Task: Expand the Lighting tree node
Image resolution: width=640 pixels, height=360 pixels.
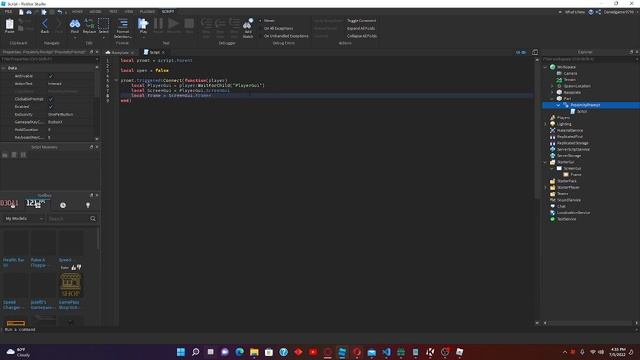Action: pos(545,124)
